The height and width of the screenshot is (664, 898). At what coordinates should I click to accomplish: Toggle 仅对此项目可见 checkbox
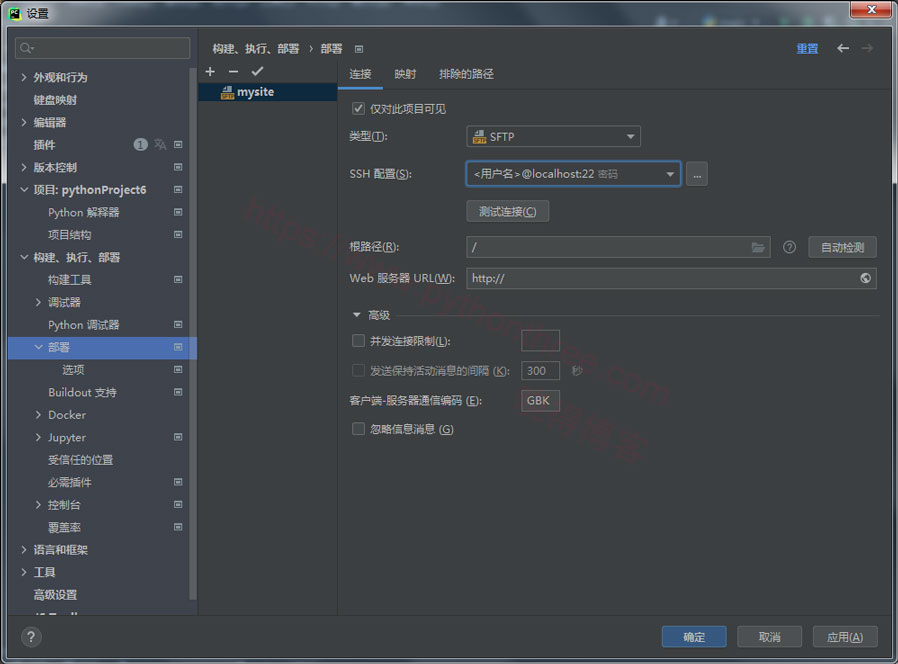click(358, 108)
